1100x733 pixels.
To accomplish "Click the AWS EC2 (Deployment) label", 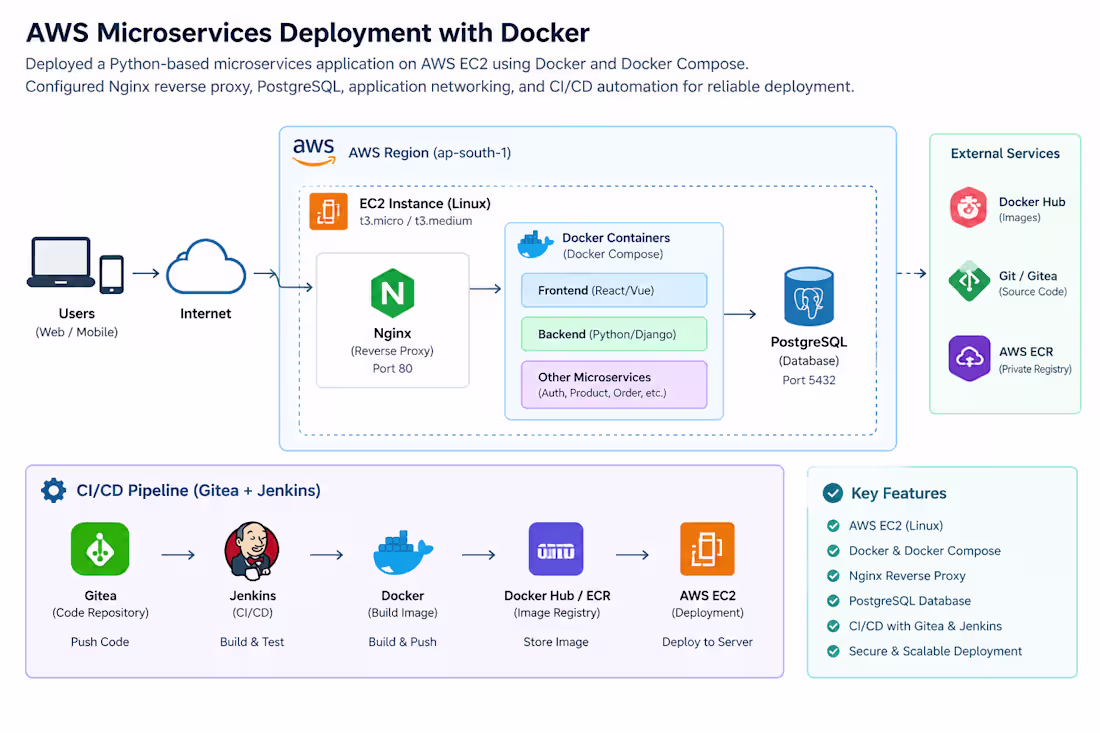I will point(707,604).
